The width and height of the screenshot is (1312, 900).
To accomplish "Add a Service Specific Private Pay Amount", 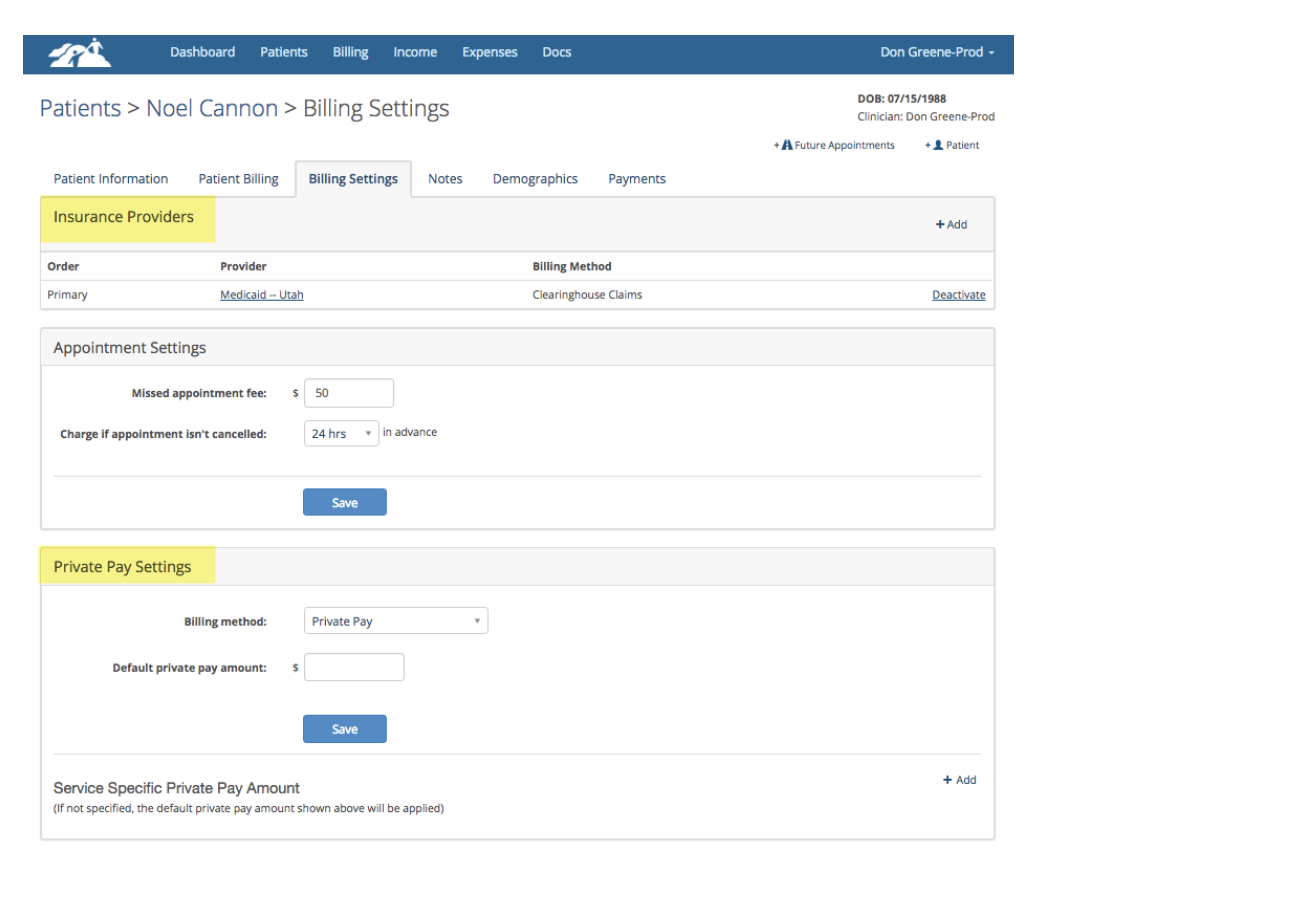I will [x=960, y=780].
